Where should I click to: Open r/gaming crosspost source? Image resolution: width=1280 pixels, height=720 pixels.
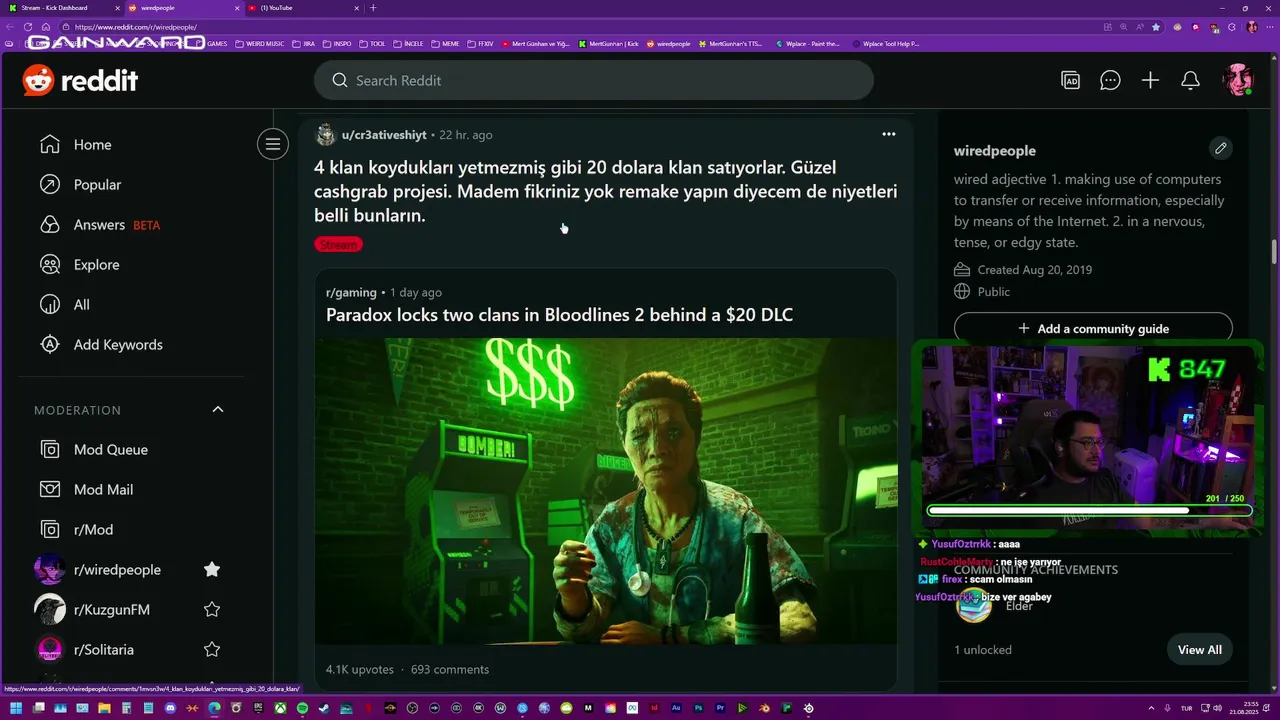coord(351,293)
